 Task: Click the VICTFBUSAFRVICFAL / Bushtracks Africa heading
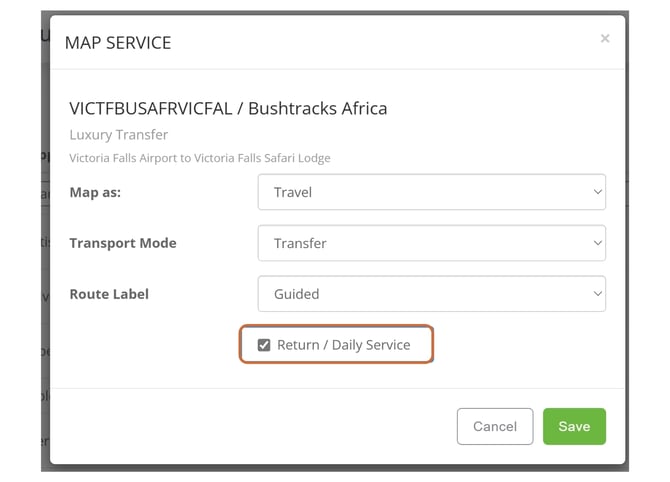228,108
